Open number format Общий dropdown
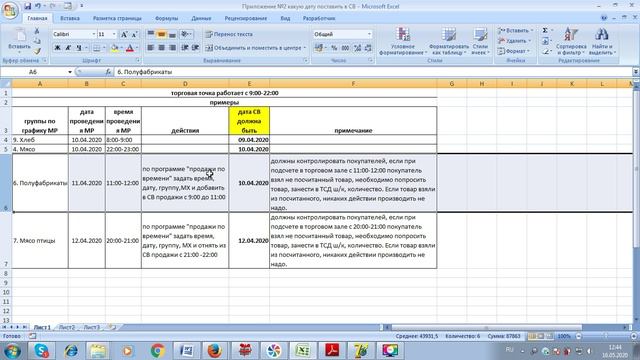640x360 pixels. 369,34
